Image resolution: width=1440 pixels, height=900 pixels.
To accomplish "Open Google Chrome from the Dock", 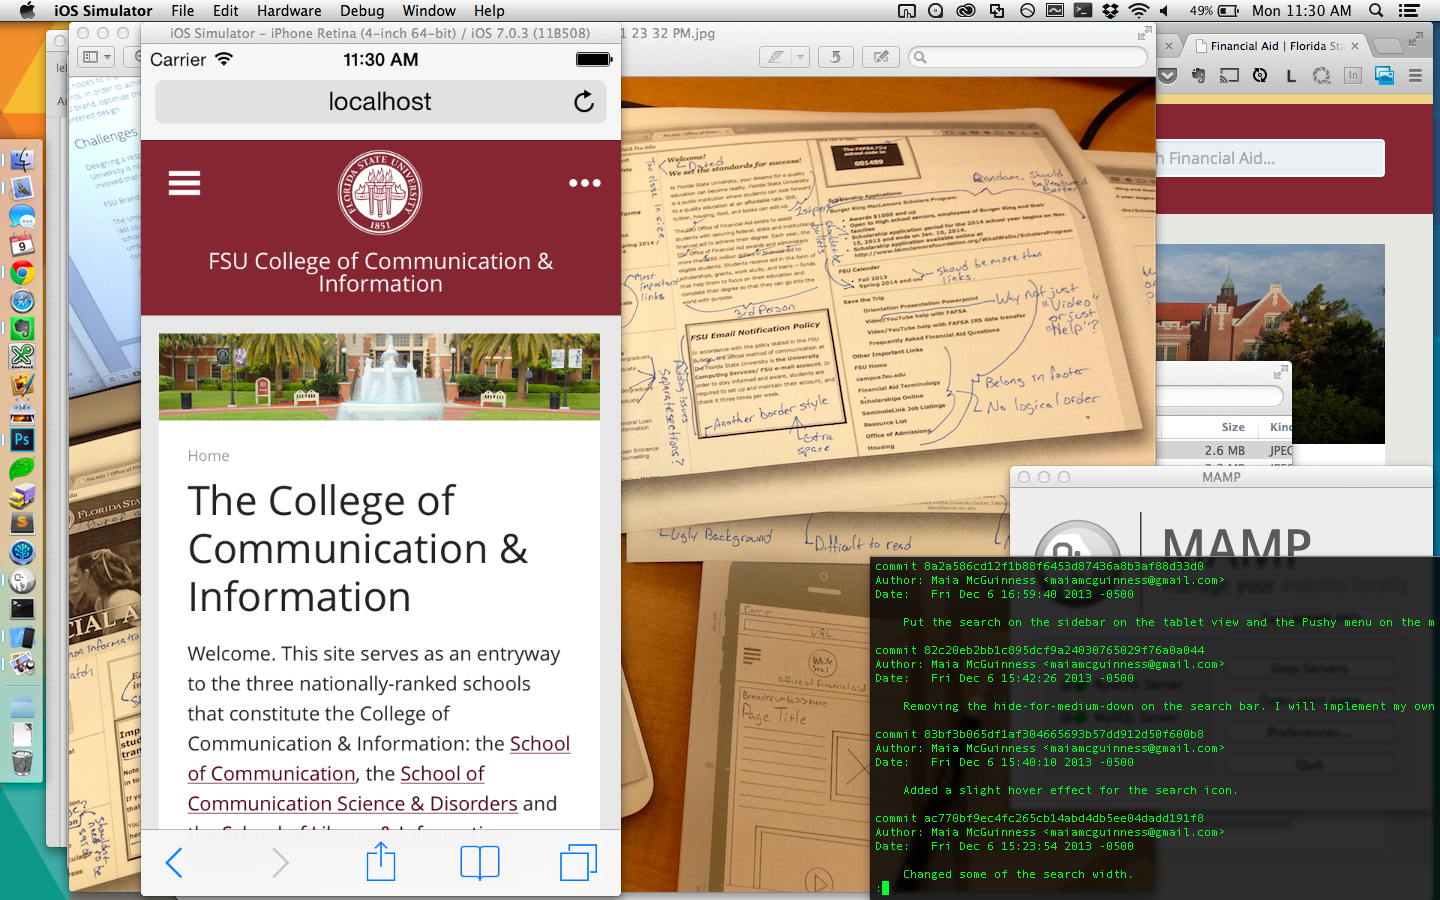I will click(22, 273).
